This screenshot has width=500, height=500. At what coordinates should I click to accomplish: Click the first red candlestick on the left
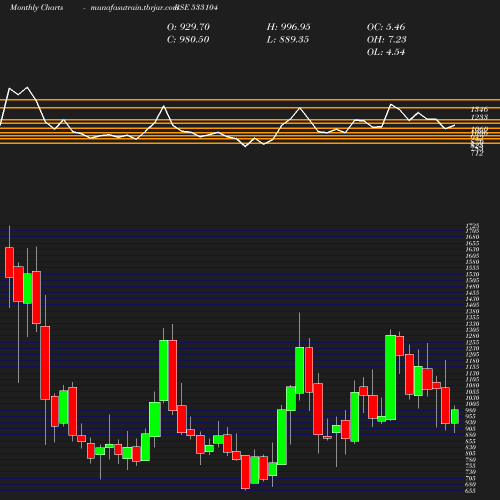(9, 262)
